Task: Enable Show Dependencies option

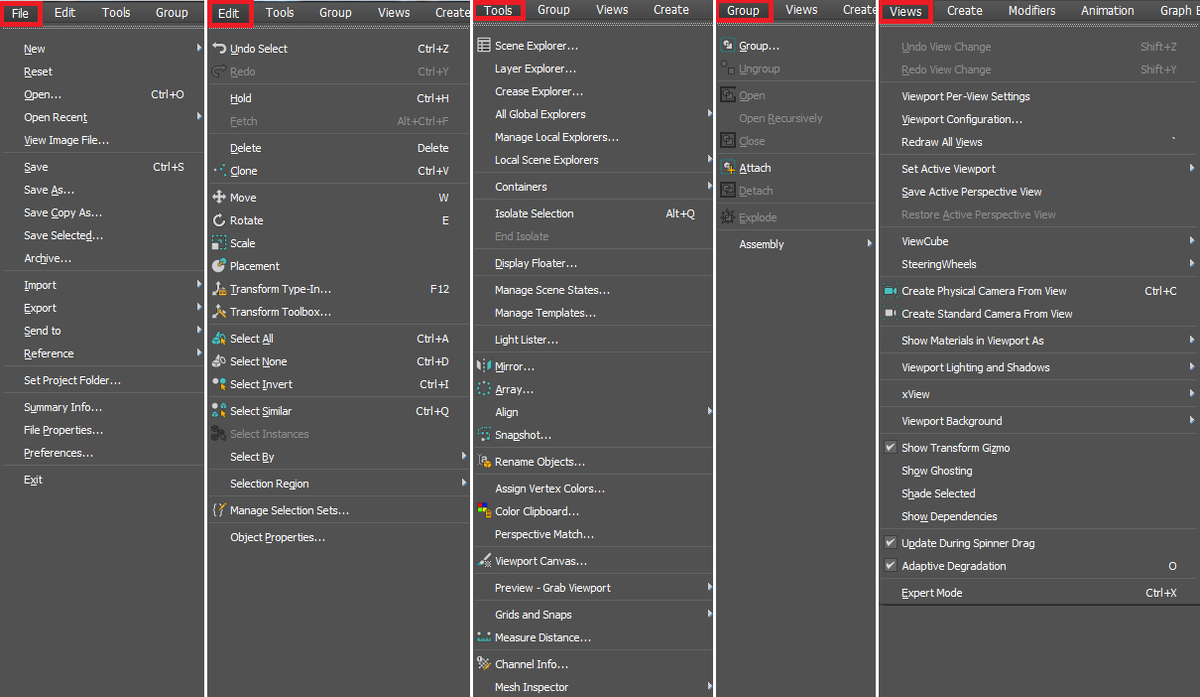Action: tap(949, 517)
